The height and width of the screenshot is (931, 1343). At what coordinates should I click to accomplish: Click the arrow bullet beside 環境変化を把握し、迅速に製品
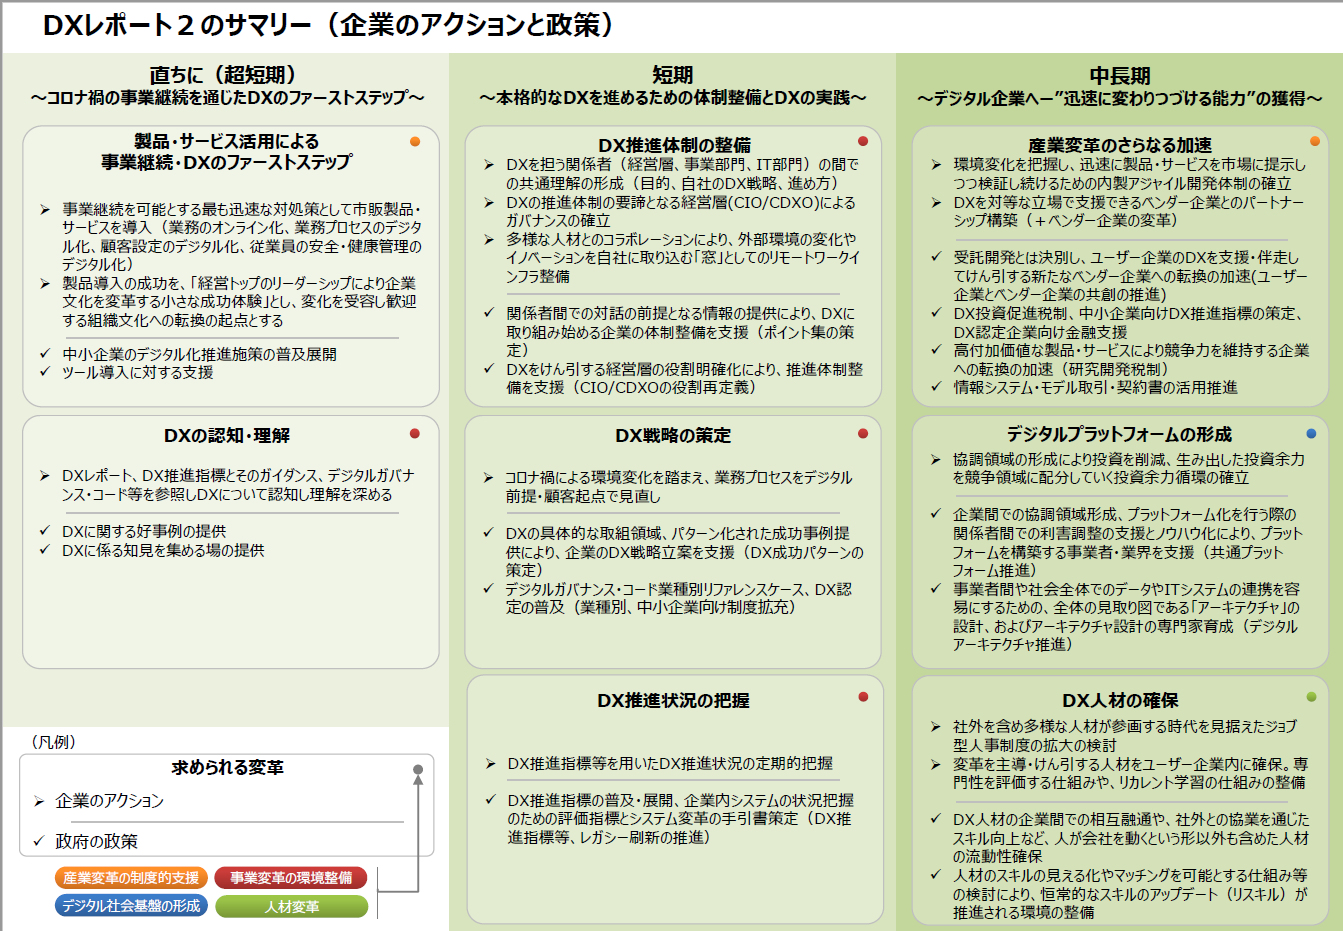[936, 165]
